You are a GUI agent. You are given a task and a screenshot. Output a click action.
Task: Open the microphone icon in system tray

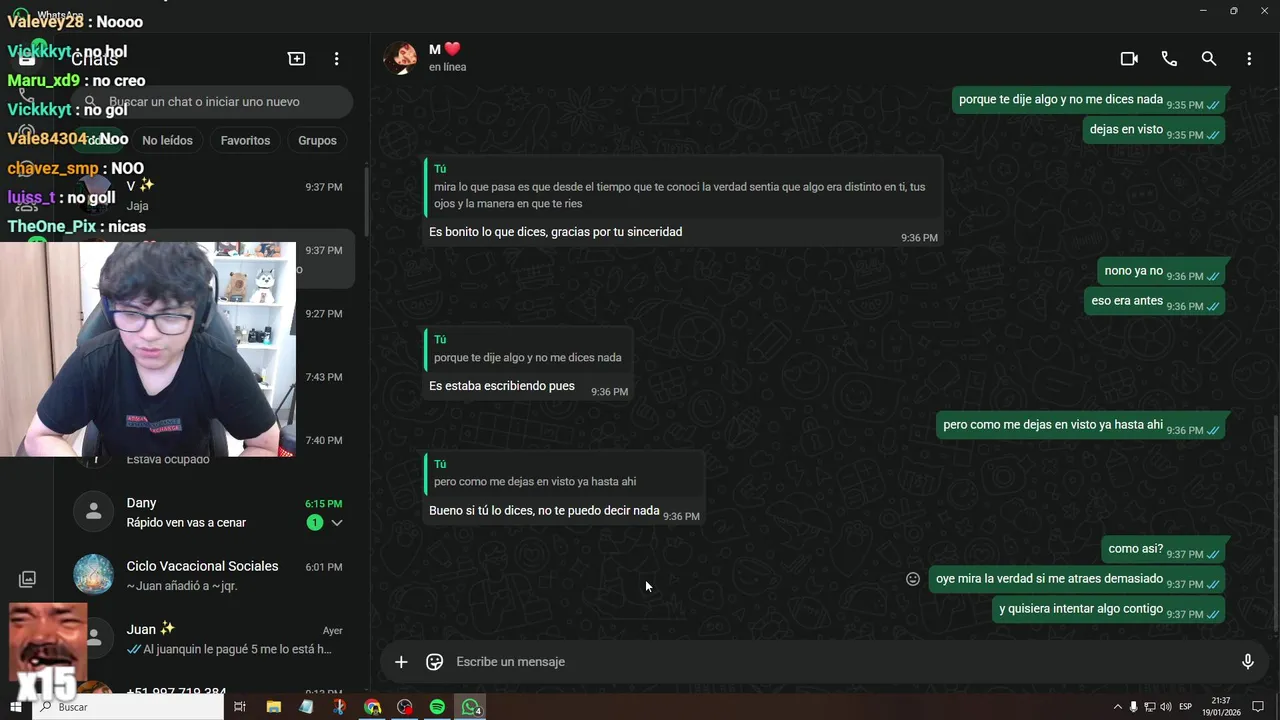(1133, 707)
